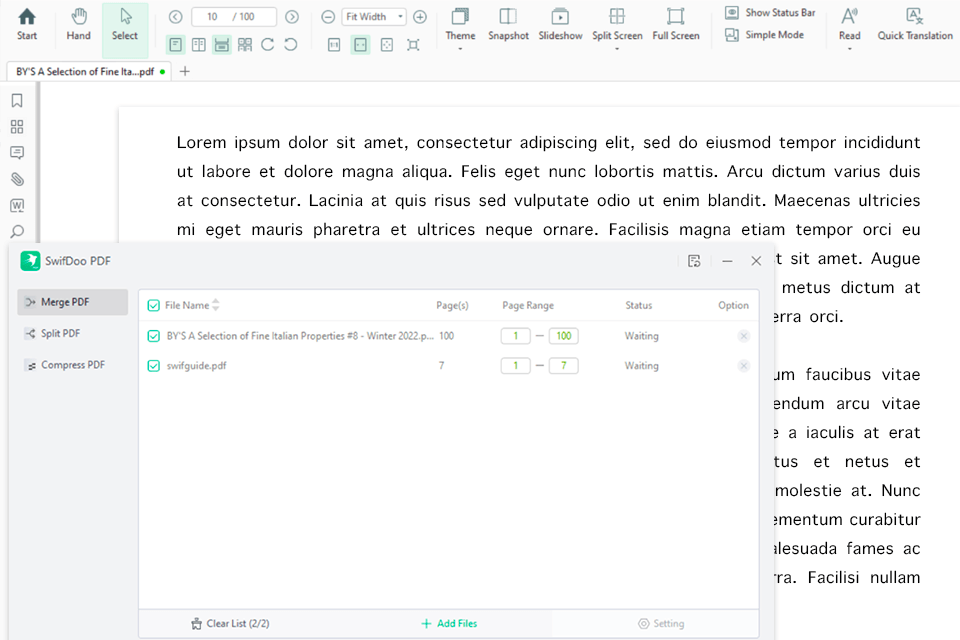Uncheck the swifguide.pdf checkbox
This screenshot has width=960, height=640.
154,366
